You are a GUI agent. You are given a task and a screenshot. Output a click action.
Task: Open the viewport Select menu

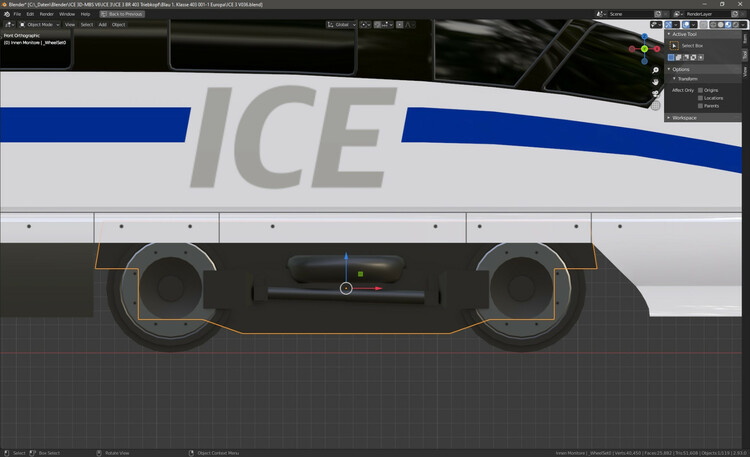pos(87,24)
